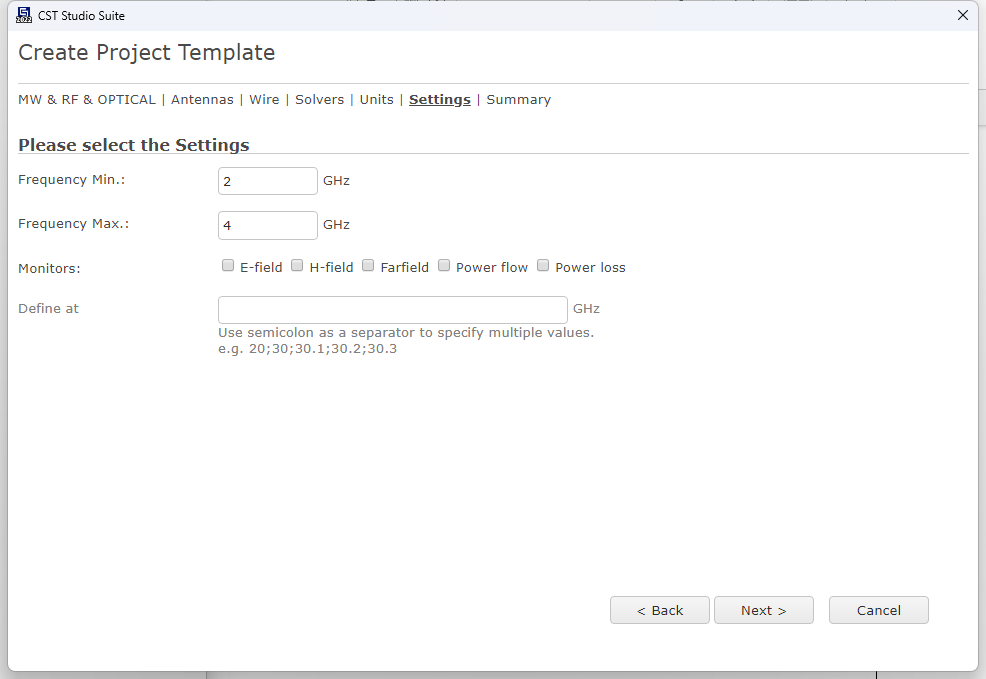Viewport: 986px width, 679px height.
Task: Click the 'Create Project Template' title text
Action: point(147,52)
